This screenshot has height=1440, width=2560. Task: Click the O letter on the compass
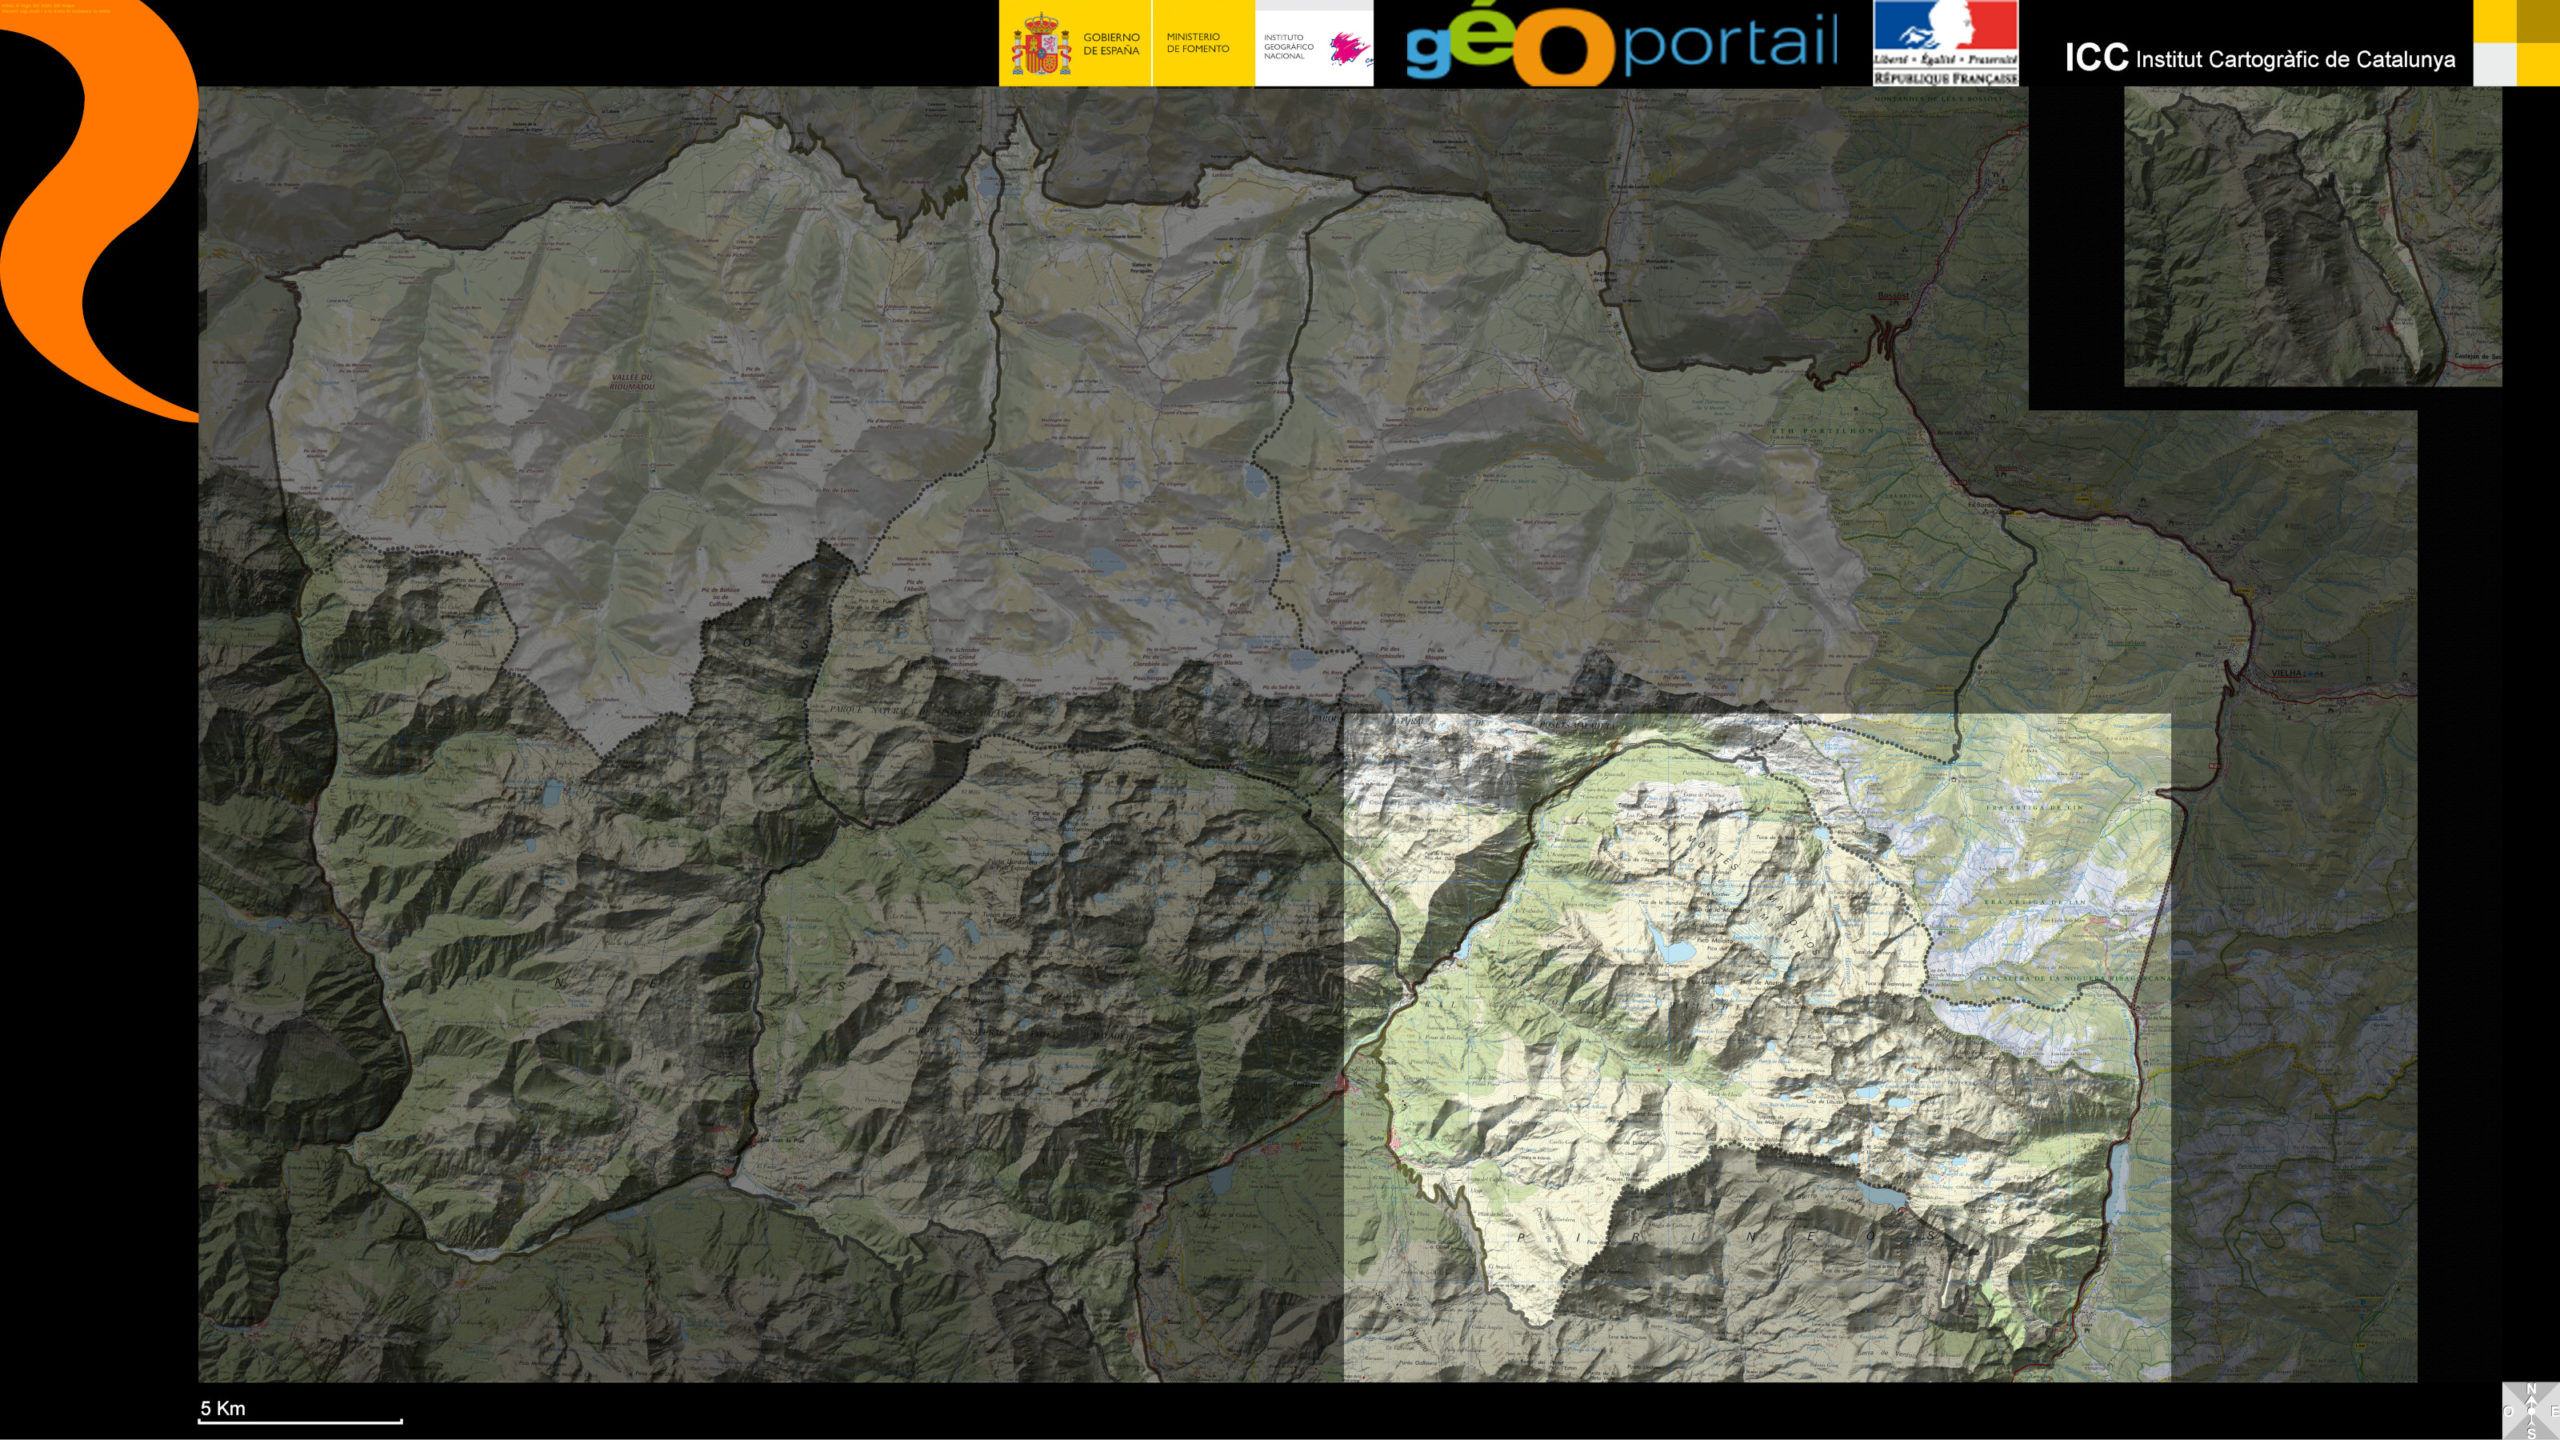(2509, 1411)
